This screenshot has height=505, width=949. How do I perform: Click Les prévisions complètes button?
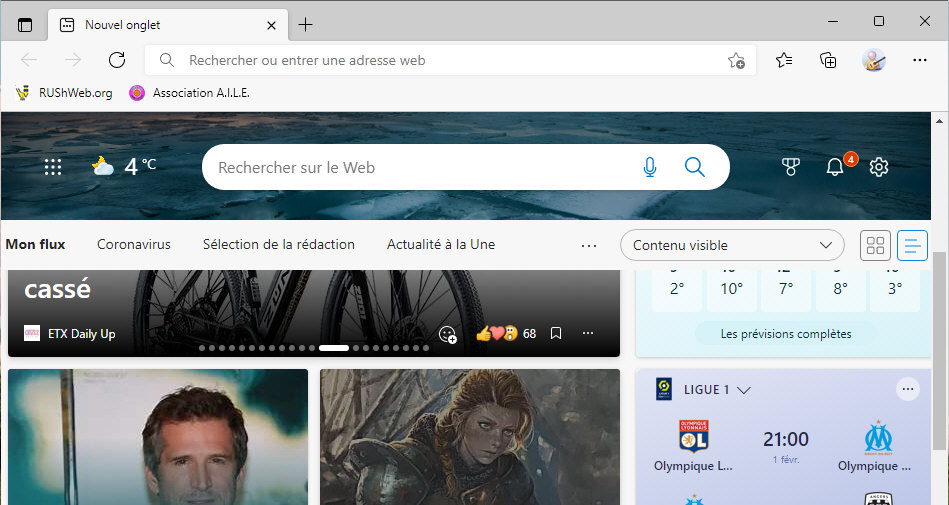(x=786, y=334)
